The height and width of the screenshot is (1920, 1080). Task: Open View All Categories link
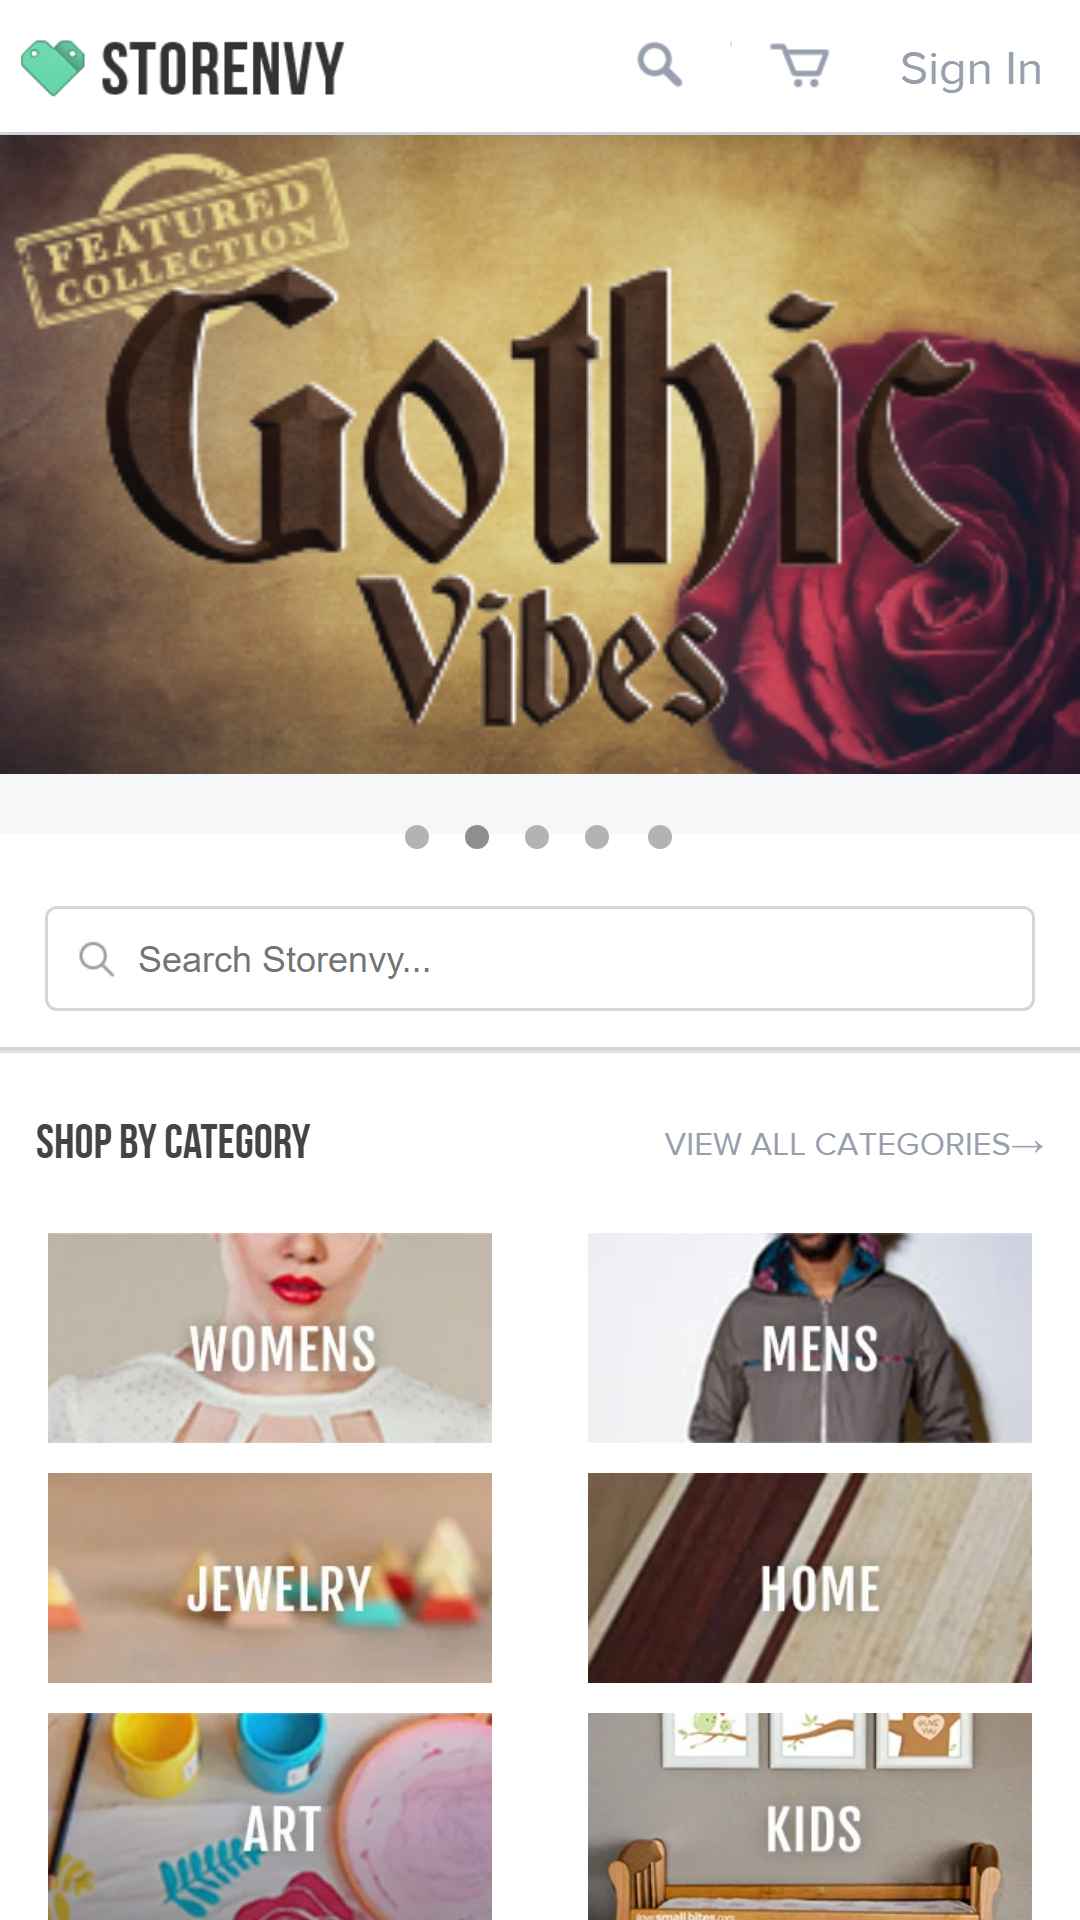(x=854, y=1144)
